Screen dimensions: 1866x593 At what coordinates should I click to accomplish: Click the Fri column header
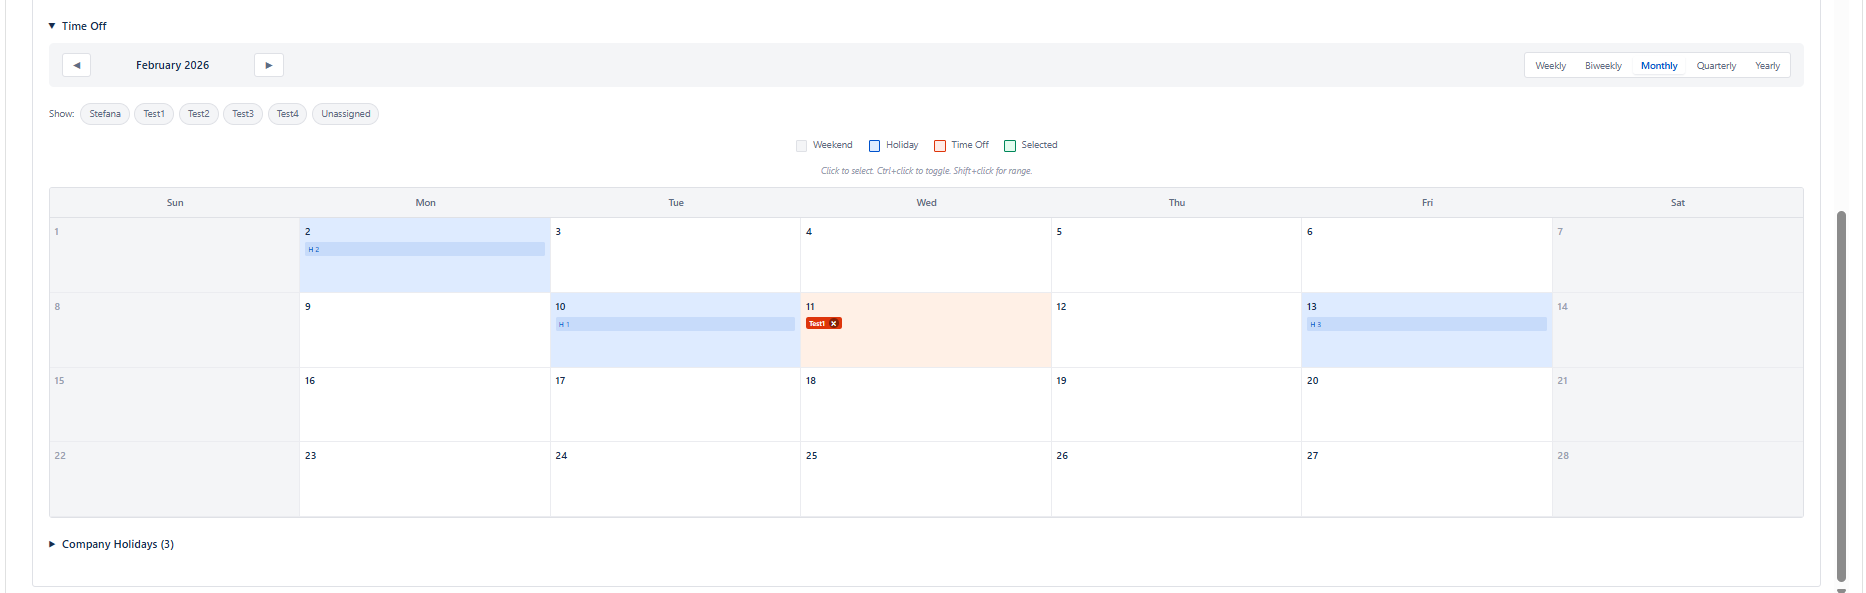1427,203
